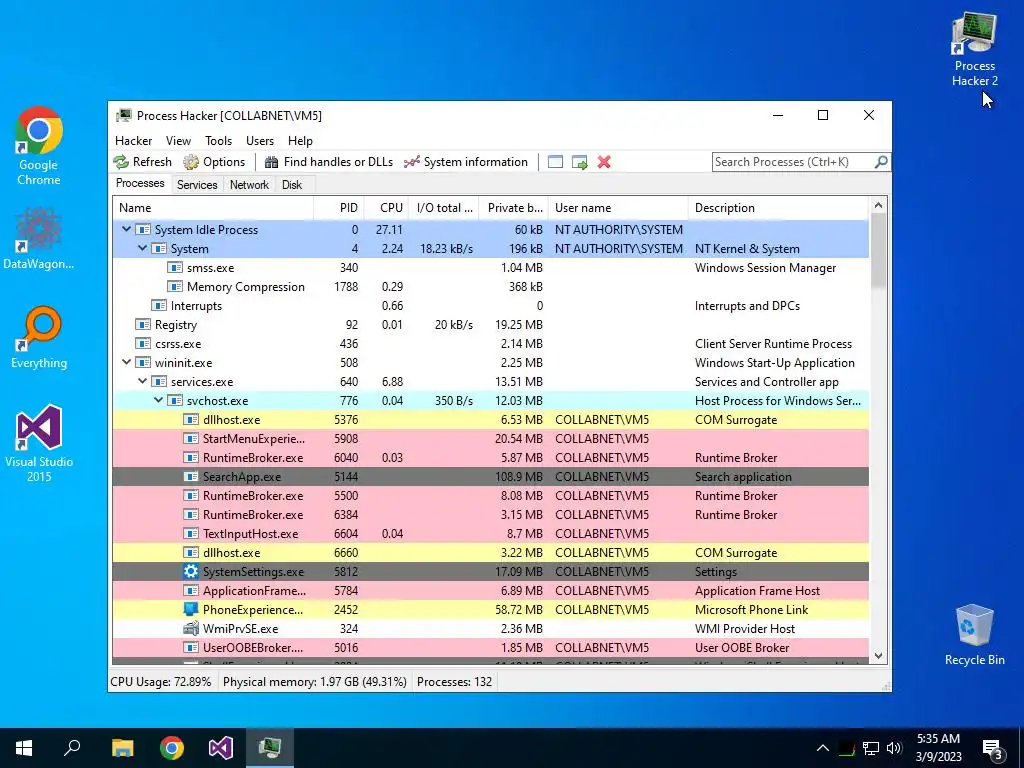
Task: Click the Process Hacker tray graph icon
Action: (x=847, y=748)
